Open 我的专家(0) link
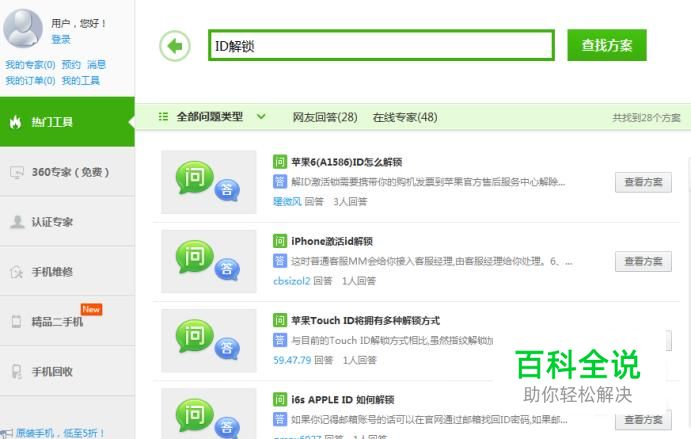 (30, 65)
